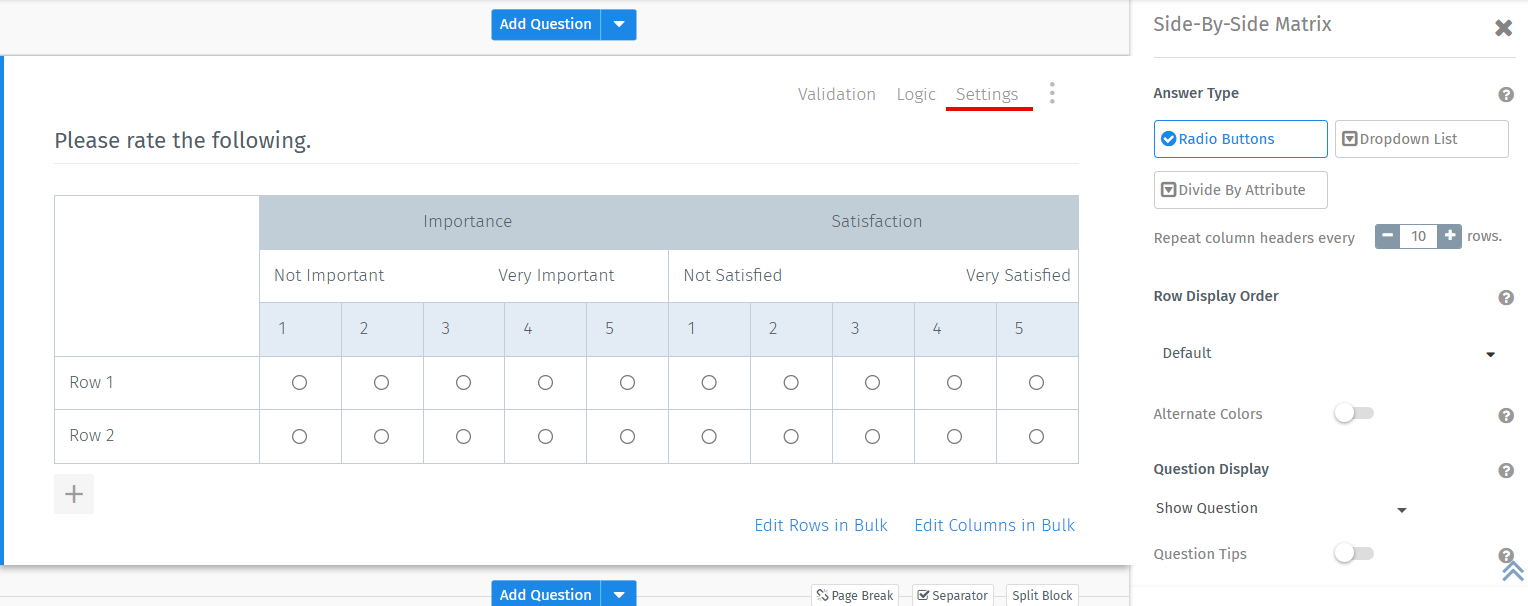Switch to the Validation tab
Viewport: 1528px width, 606px height.
(x=837, y=93)
